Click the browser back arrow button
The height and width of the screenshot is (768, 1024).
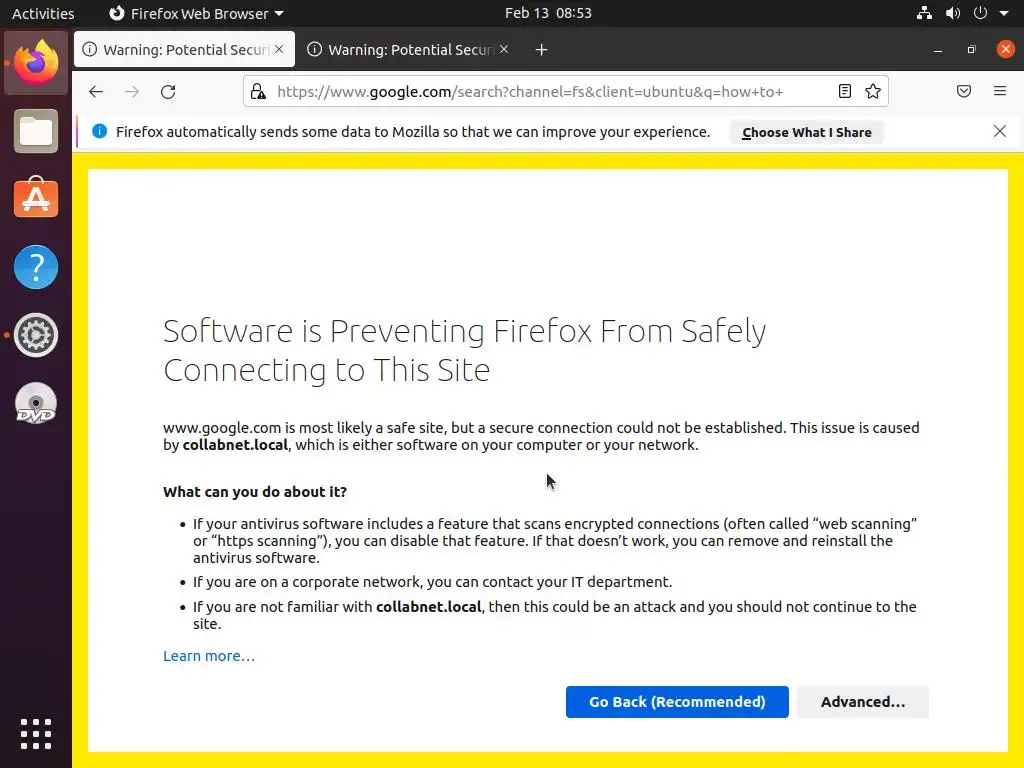(x=96, y=92)
